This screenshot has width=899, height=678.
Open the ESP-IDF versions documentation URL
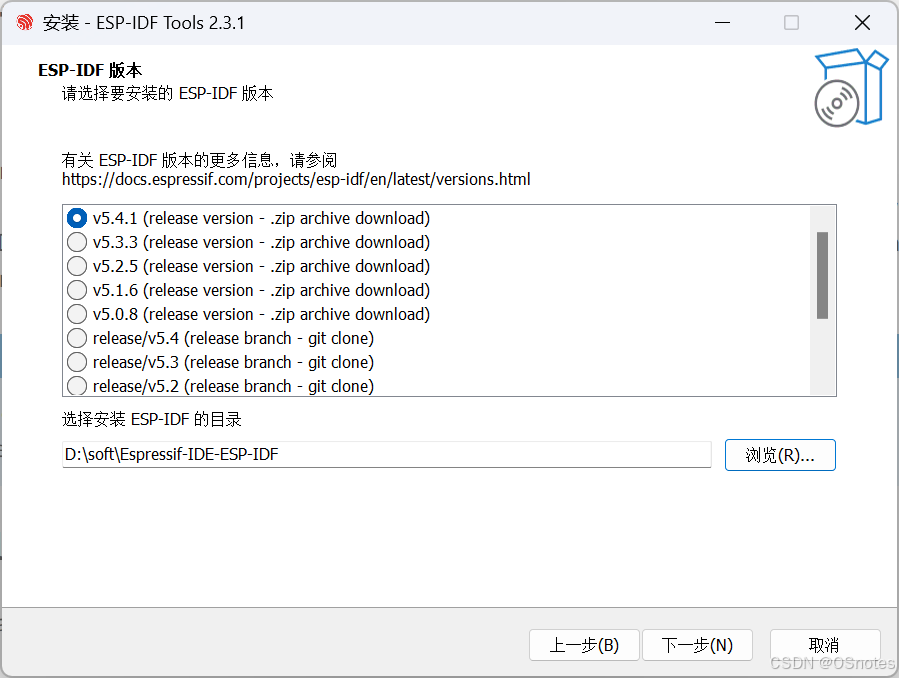[x=296, y=179]
